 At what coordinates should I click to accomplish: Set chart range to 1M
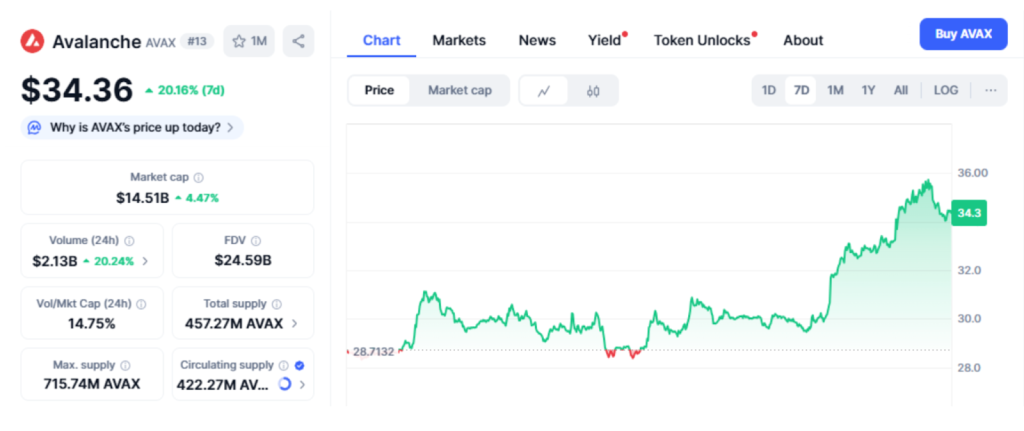pyautogui.click(x=835, y=90)
